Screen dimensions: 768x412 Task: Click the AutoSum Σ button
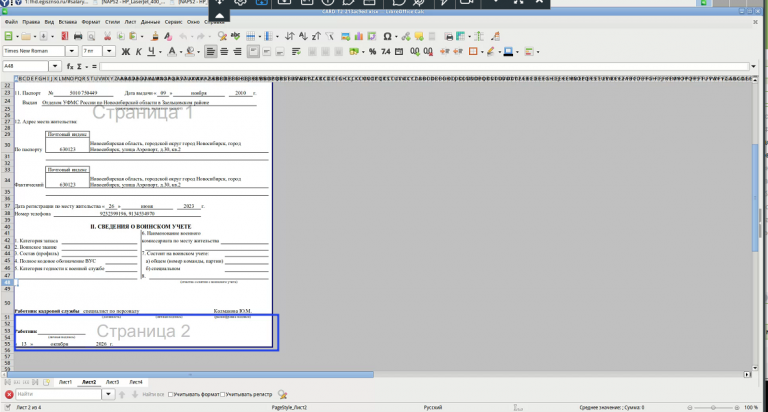click(x=79, y=66)
